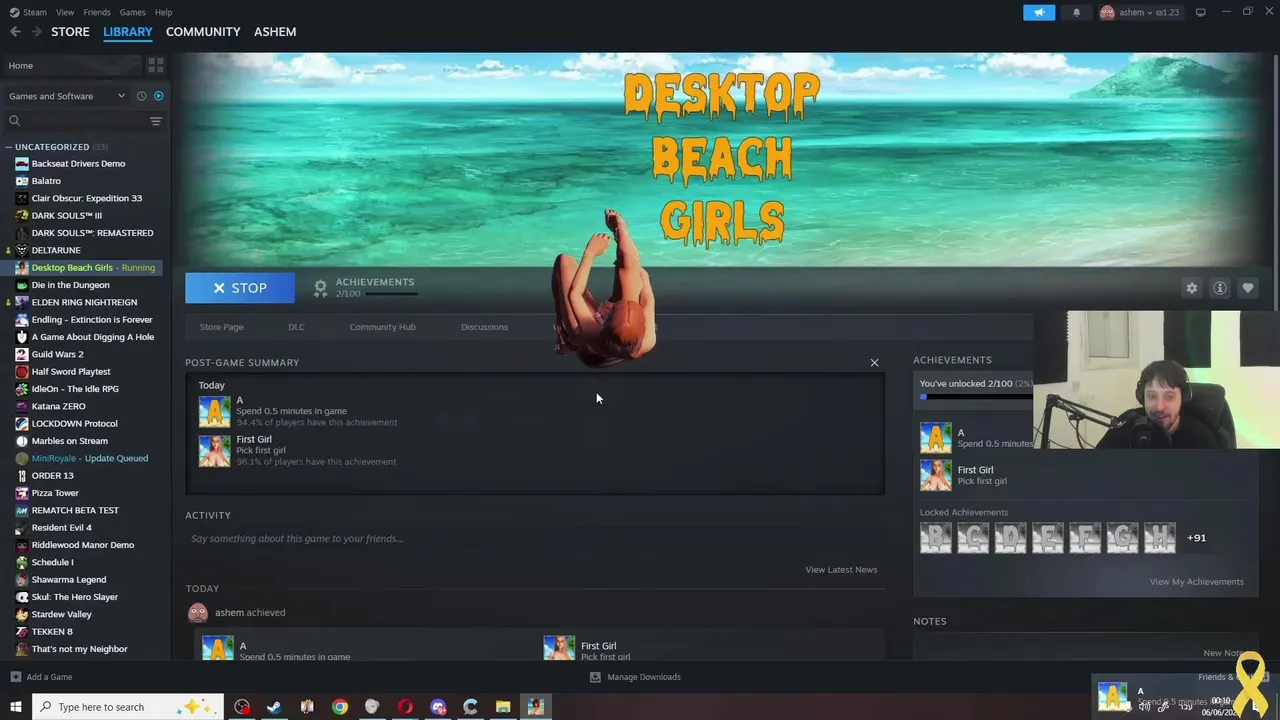Open the View menu
This screenshot has height=720, width=1280.
[x=65, y=12]
